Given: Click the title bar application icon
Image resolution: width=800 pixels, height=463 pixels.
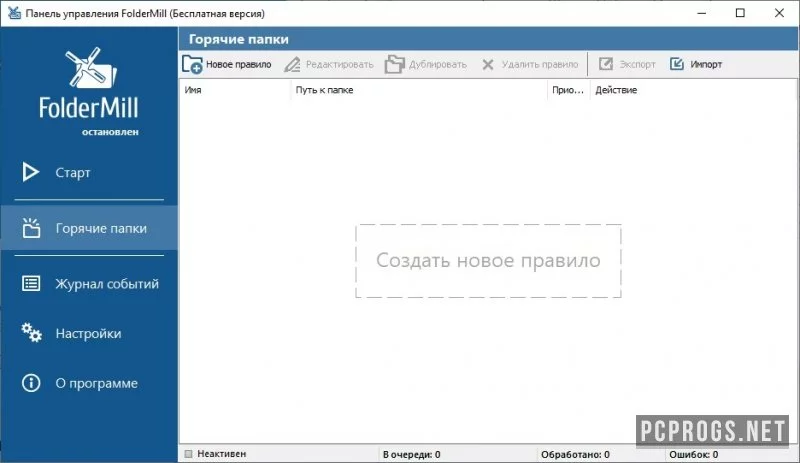Looking at the screenshot, I should [x=14, y=13].
